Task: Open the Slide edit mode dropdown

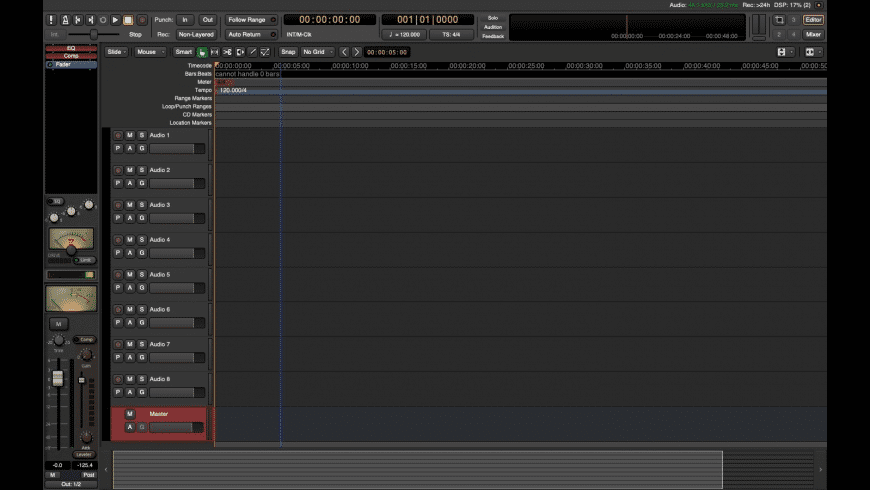Action: click(x=117, y=52)
